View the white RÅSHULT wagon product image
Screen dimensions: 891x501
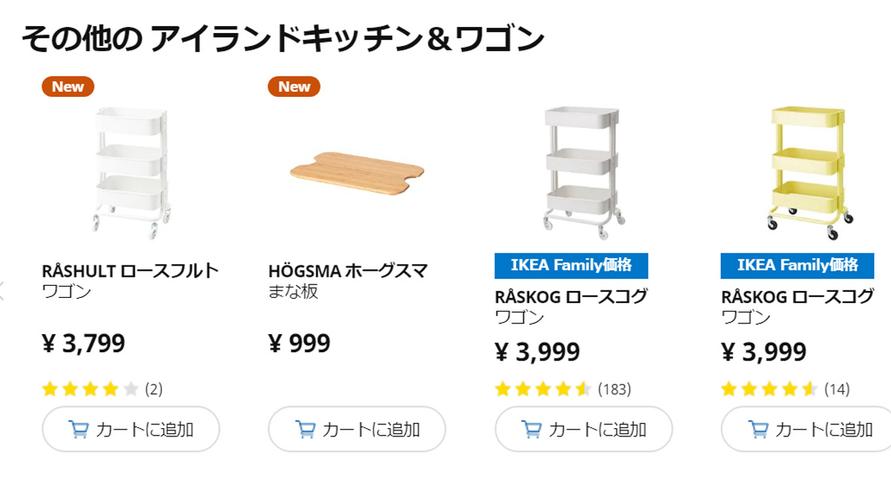(x=126, y=170)
